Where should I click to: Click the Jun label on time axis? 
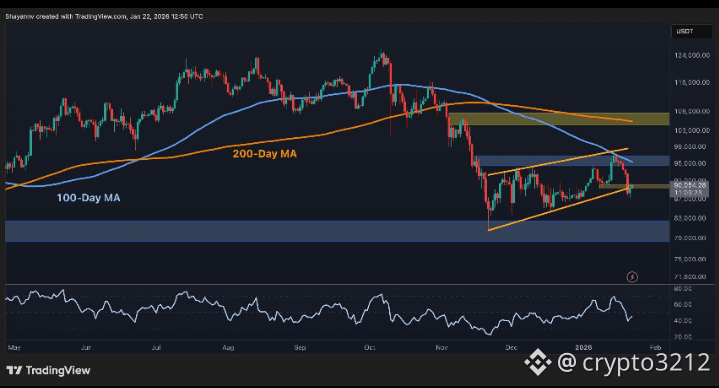click(86, 348)
